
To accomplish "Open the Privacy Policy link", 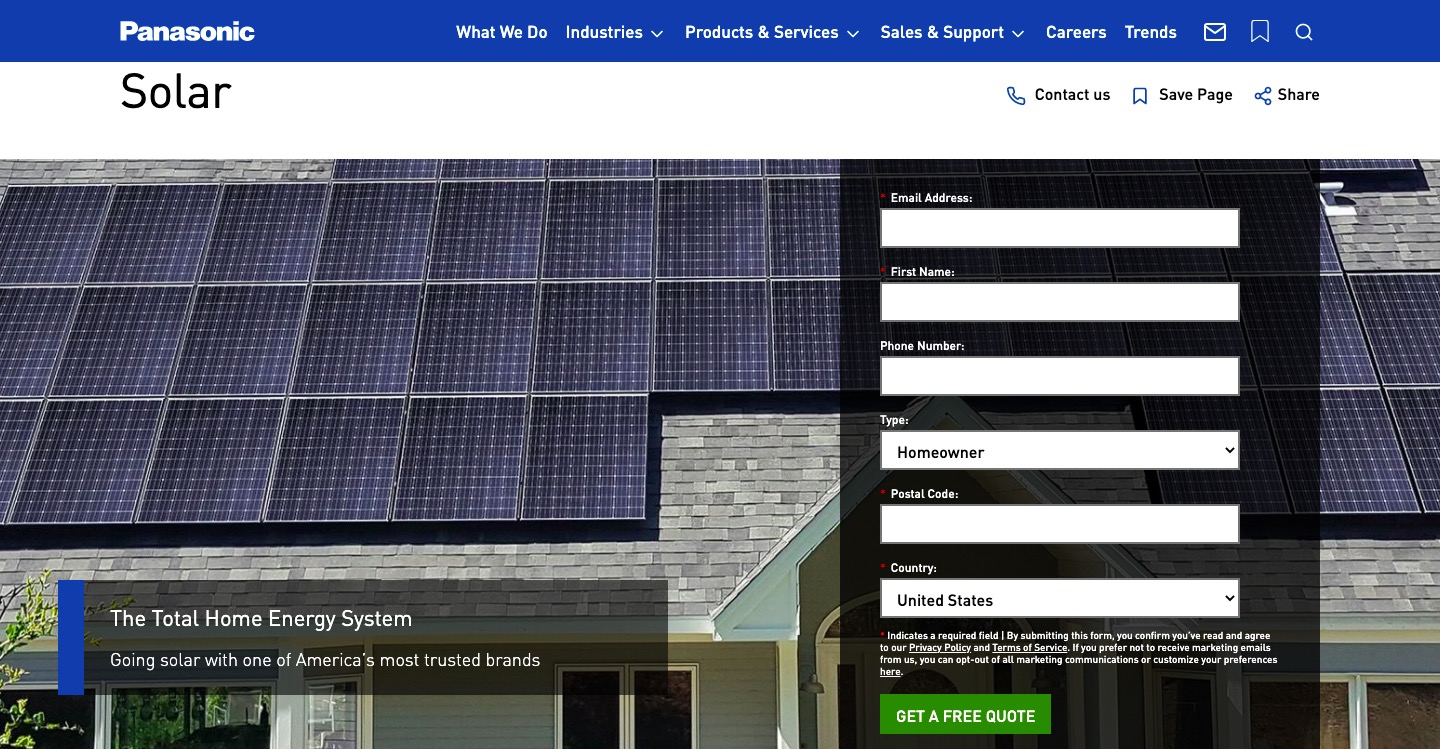I will pos(940,648).
